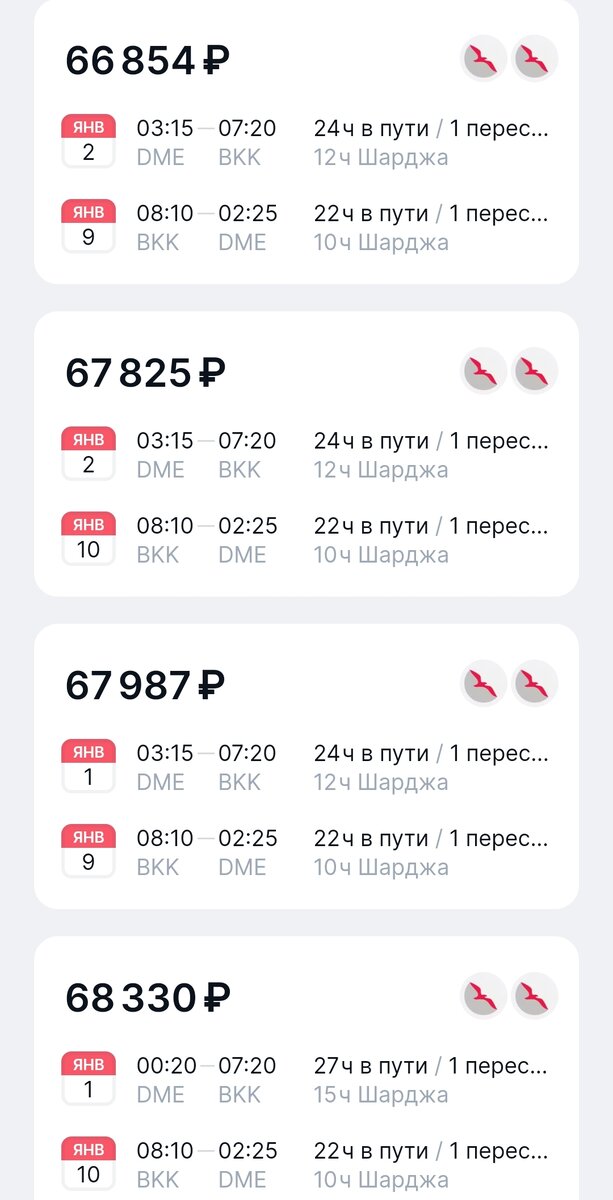Click the airline bird logo on the 67 825 ₽ card
Viewport: 613px width, 1200px height.
(483, 371)
